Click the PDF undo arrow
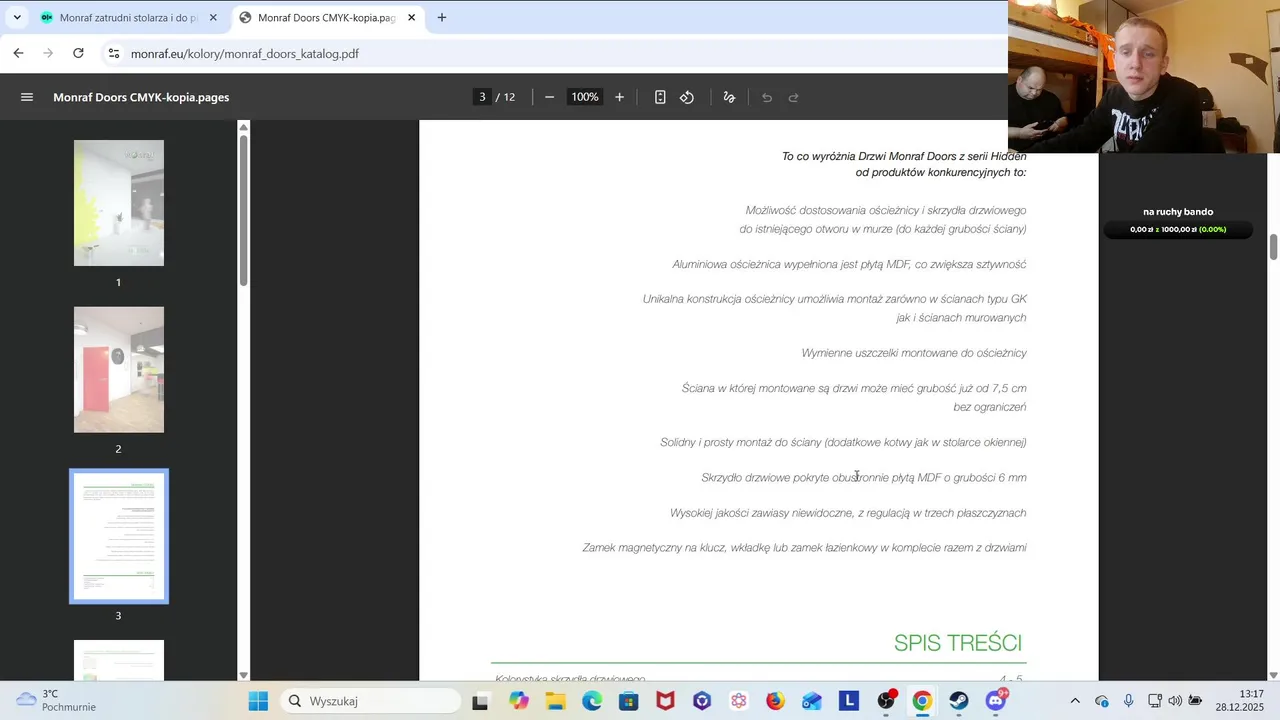 767,97
